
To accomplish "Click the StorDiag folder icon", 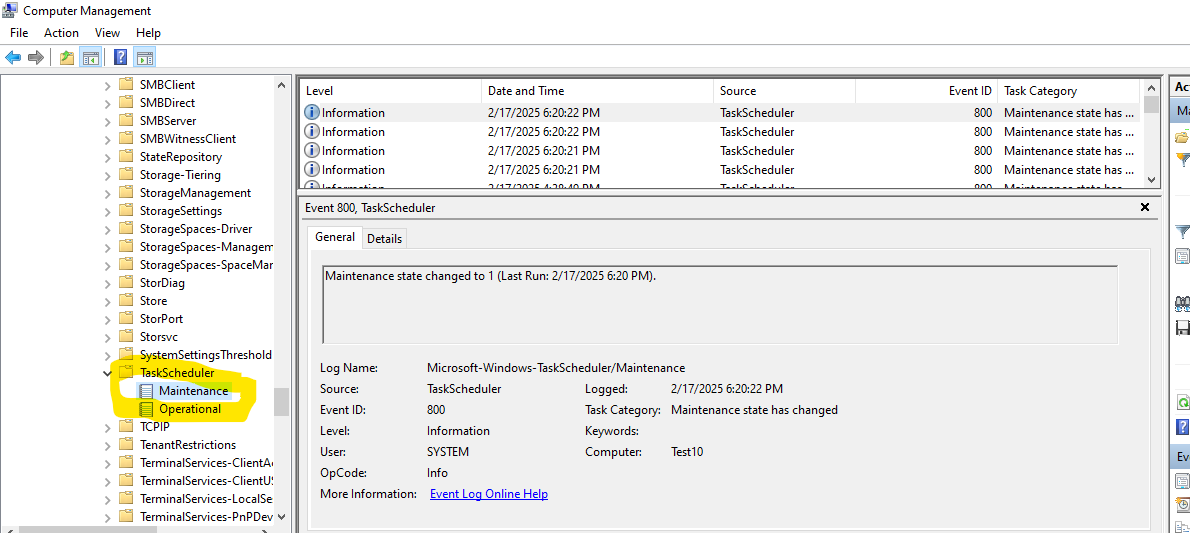I will [x=126, y=282].
